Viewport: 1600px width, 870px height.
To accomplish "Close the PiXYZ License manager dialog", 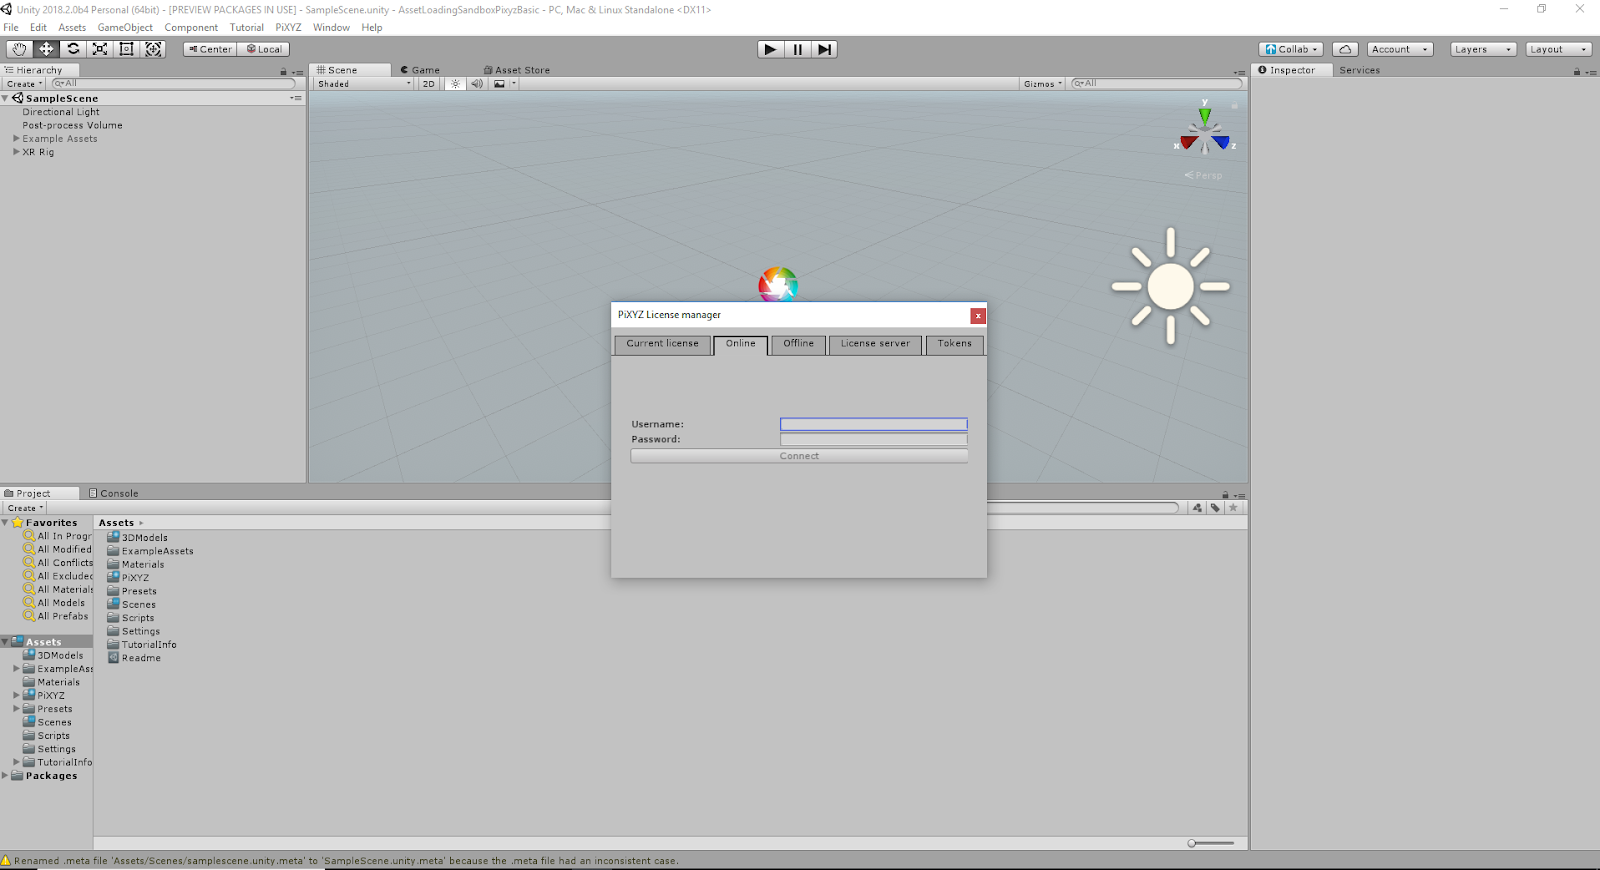I will pyautogui.click(x=978, y=316).
